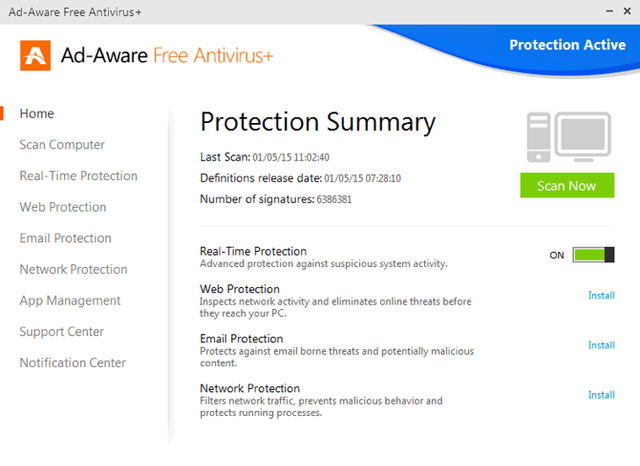Open Real-Time Protection sidebar item
The width and height of the screenshot is (640, 466).
(78, 176)
